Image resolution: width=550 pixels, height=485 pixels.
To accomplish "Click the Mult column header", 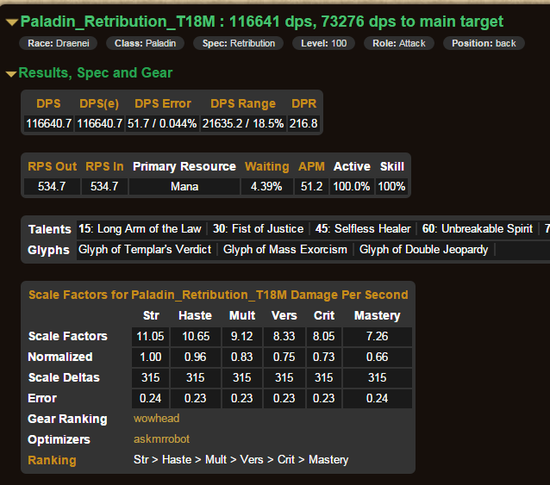I will pos(242,316).
